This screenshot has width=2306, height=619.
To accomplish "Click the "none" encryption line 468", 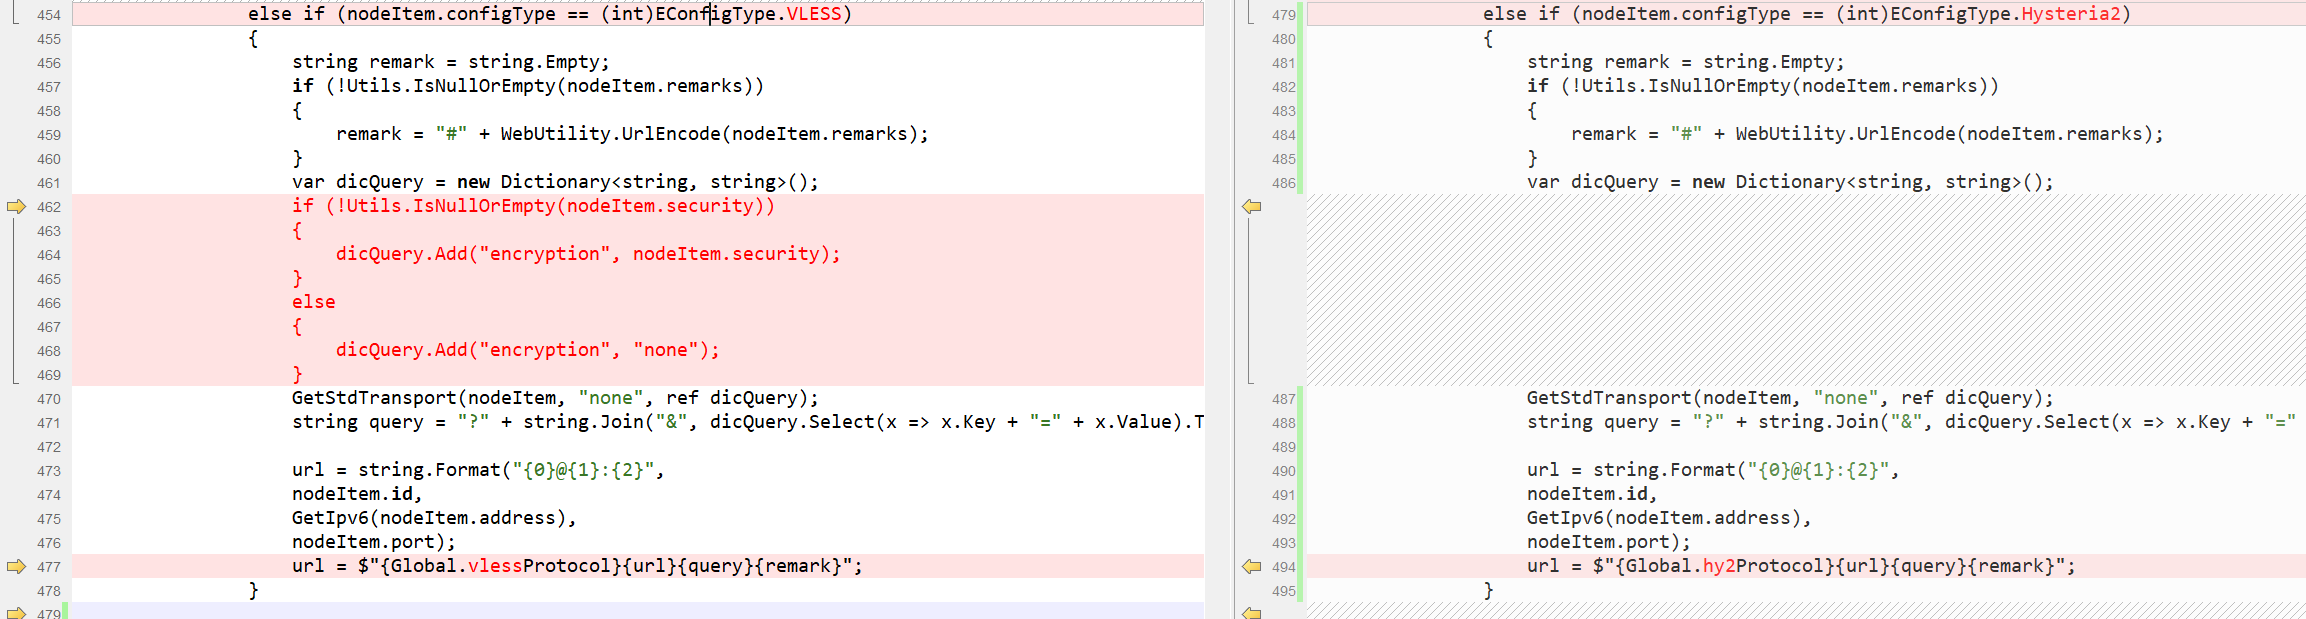I will 527,350.
